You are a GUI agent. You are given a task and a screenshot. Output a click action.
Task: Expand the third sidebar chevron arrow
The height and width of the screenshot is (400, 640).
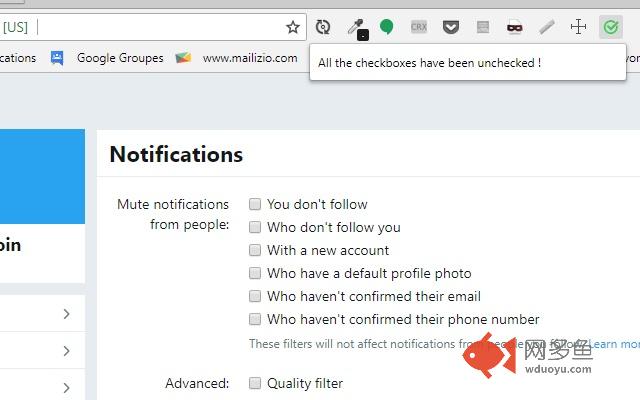click(67, 388)
